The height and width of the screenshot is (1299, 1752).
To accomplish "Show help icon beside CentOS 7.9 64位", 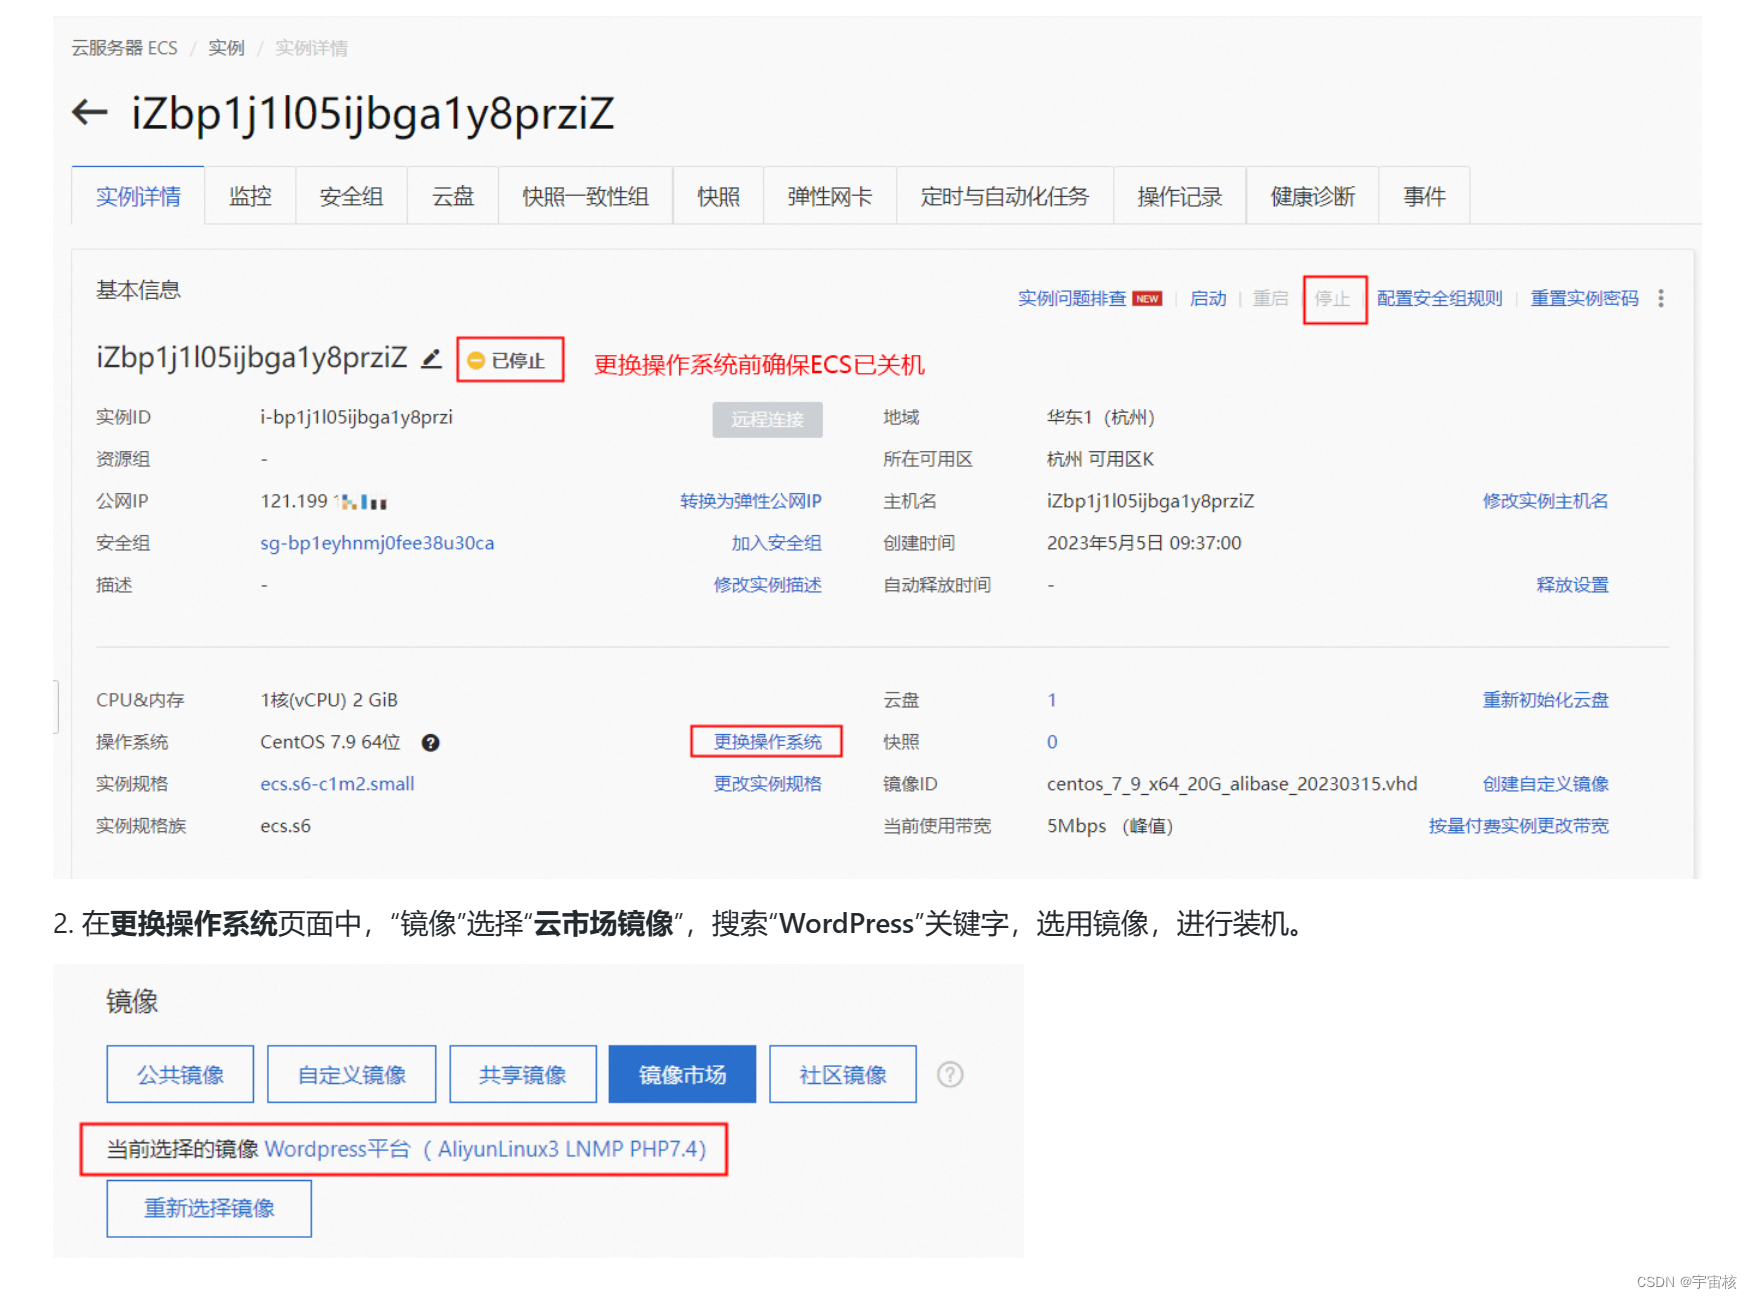I will point(431,742).
